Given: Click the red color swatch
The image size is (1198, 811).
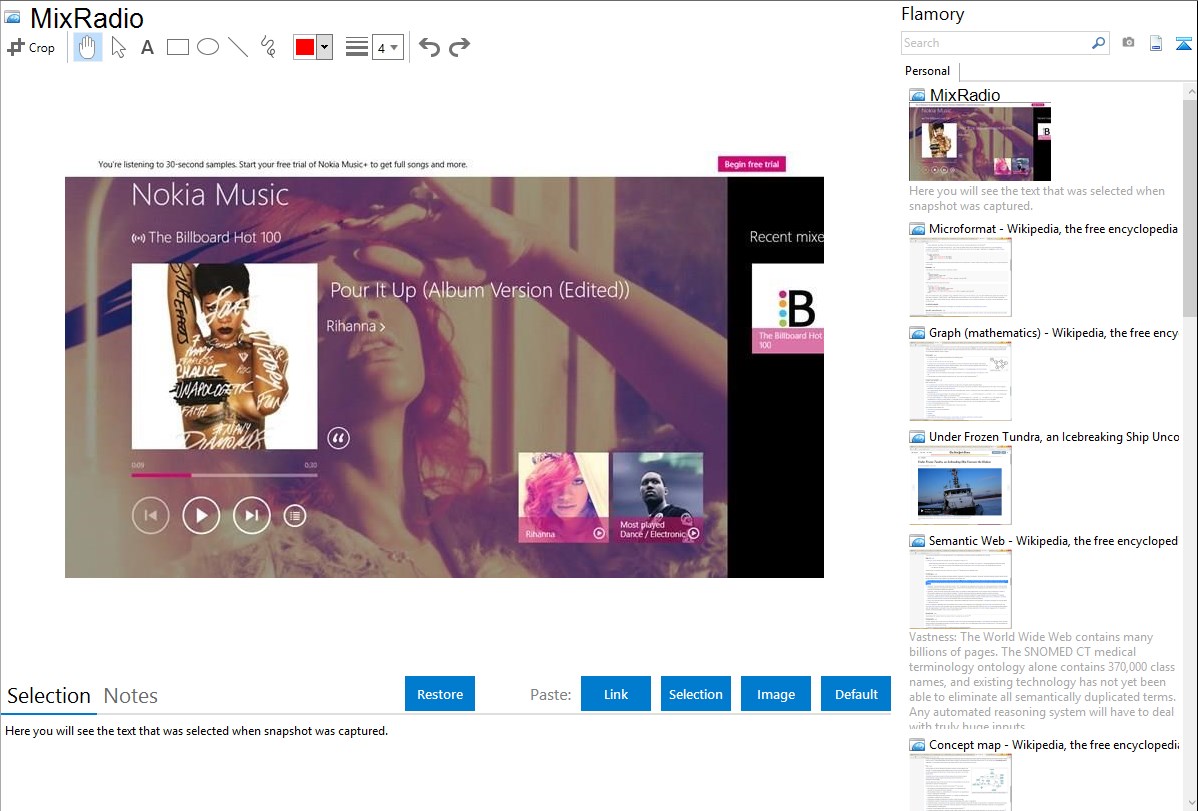Looking at the screenshot, I should pyautogui.click(x=305, y=47).
